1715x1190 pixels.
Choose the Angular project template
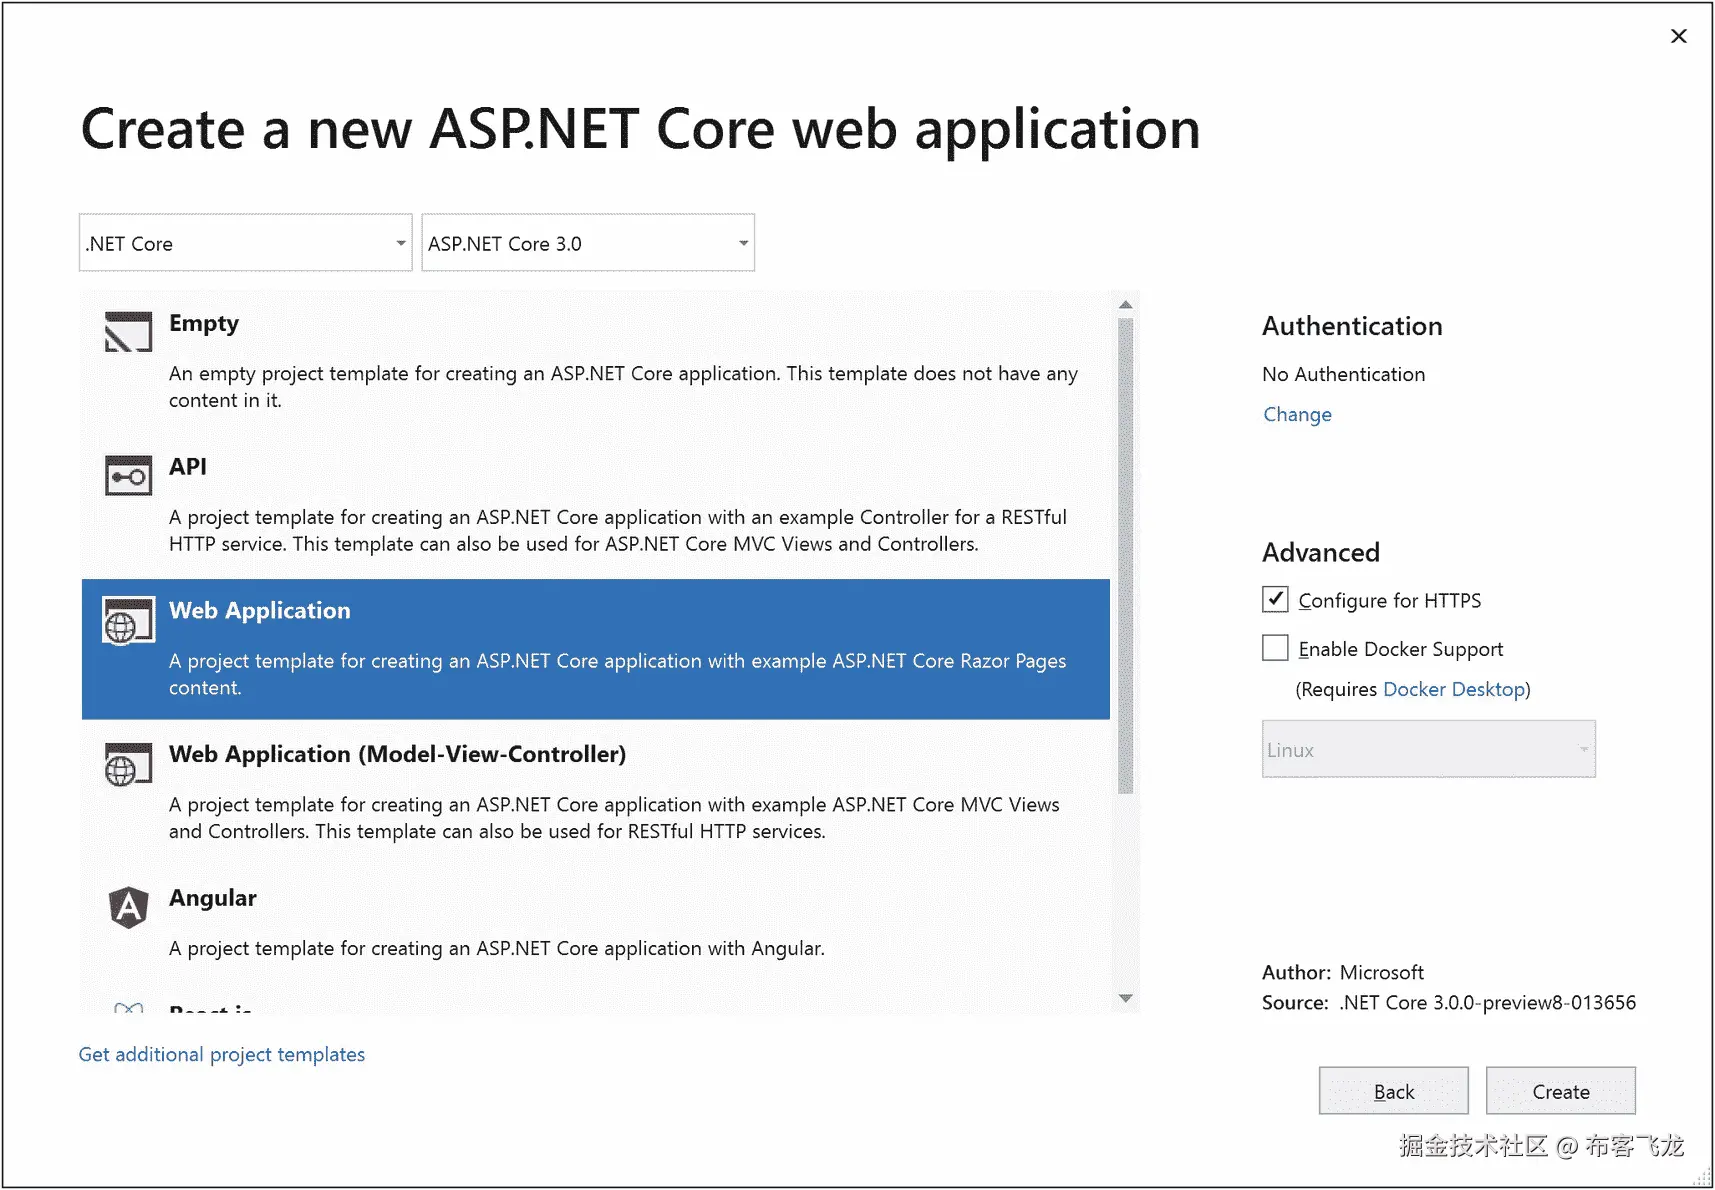pyautogui.click(x=213, y=898)
